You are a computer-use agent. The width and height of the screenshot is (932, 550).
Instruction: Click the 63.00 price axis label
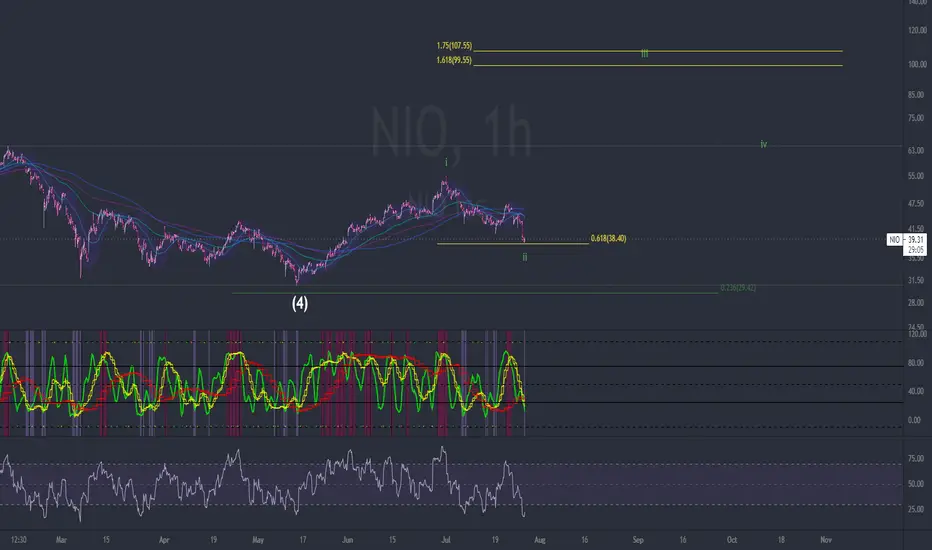click(916, 151)
